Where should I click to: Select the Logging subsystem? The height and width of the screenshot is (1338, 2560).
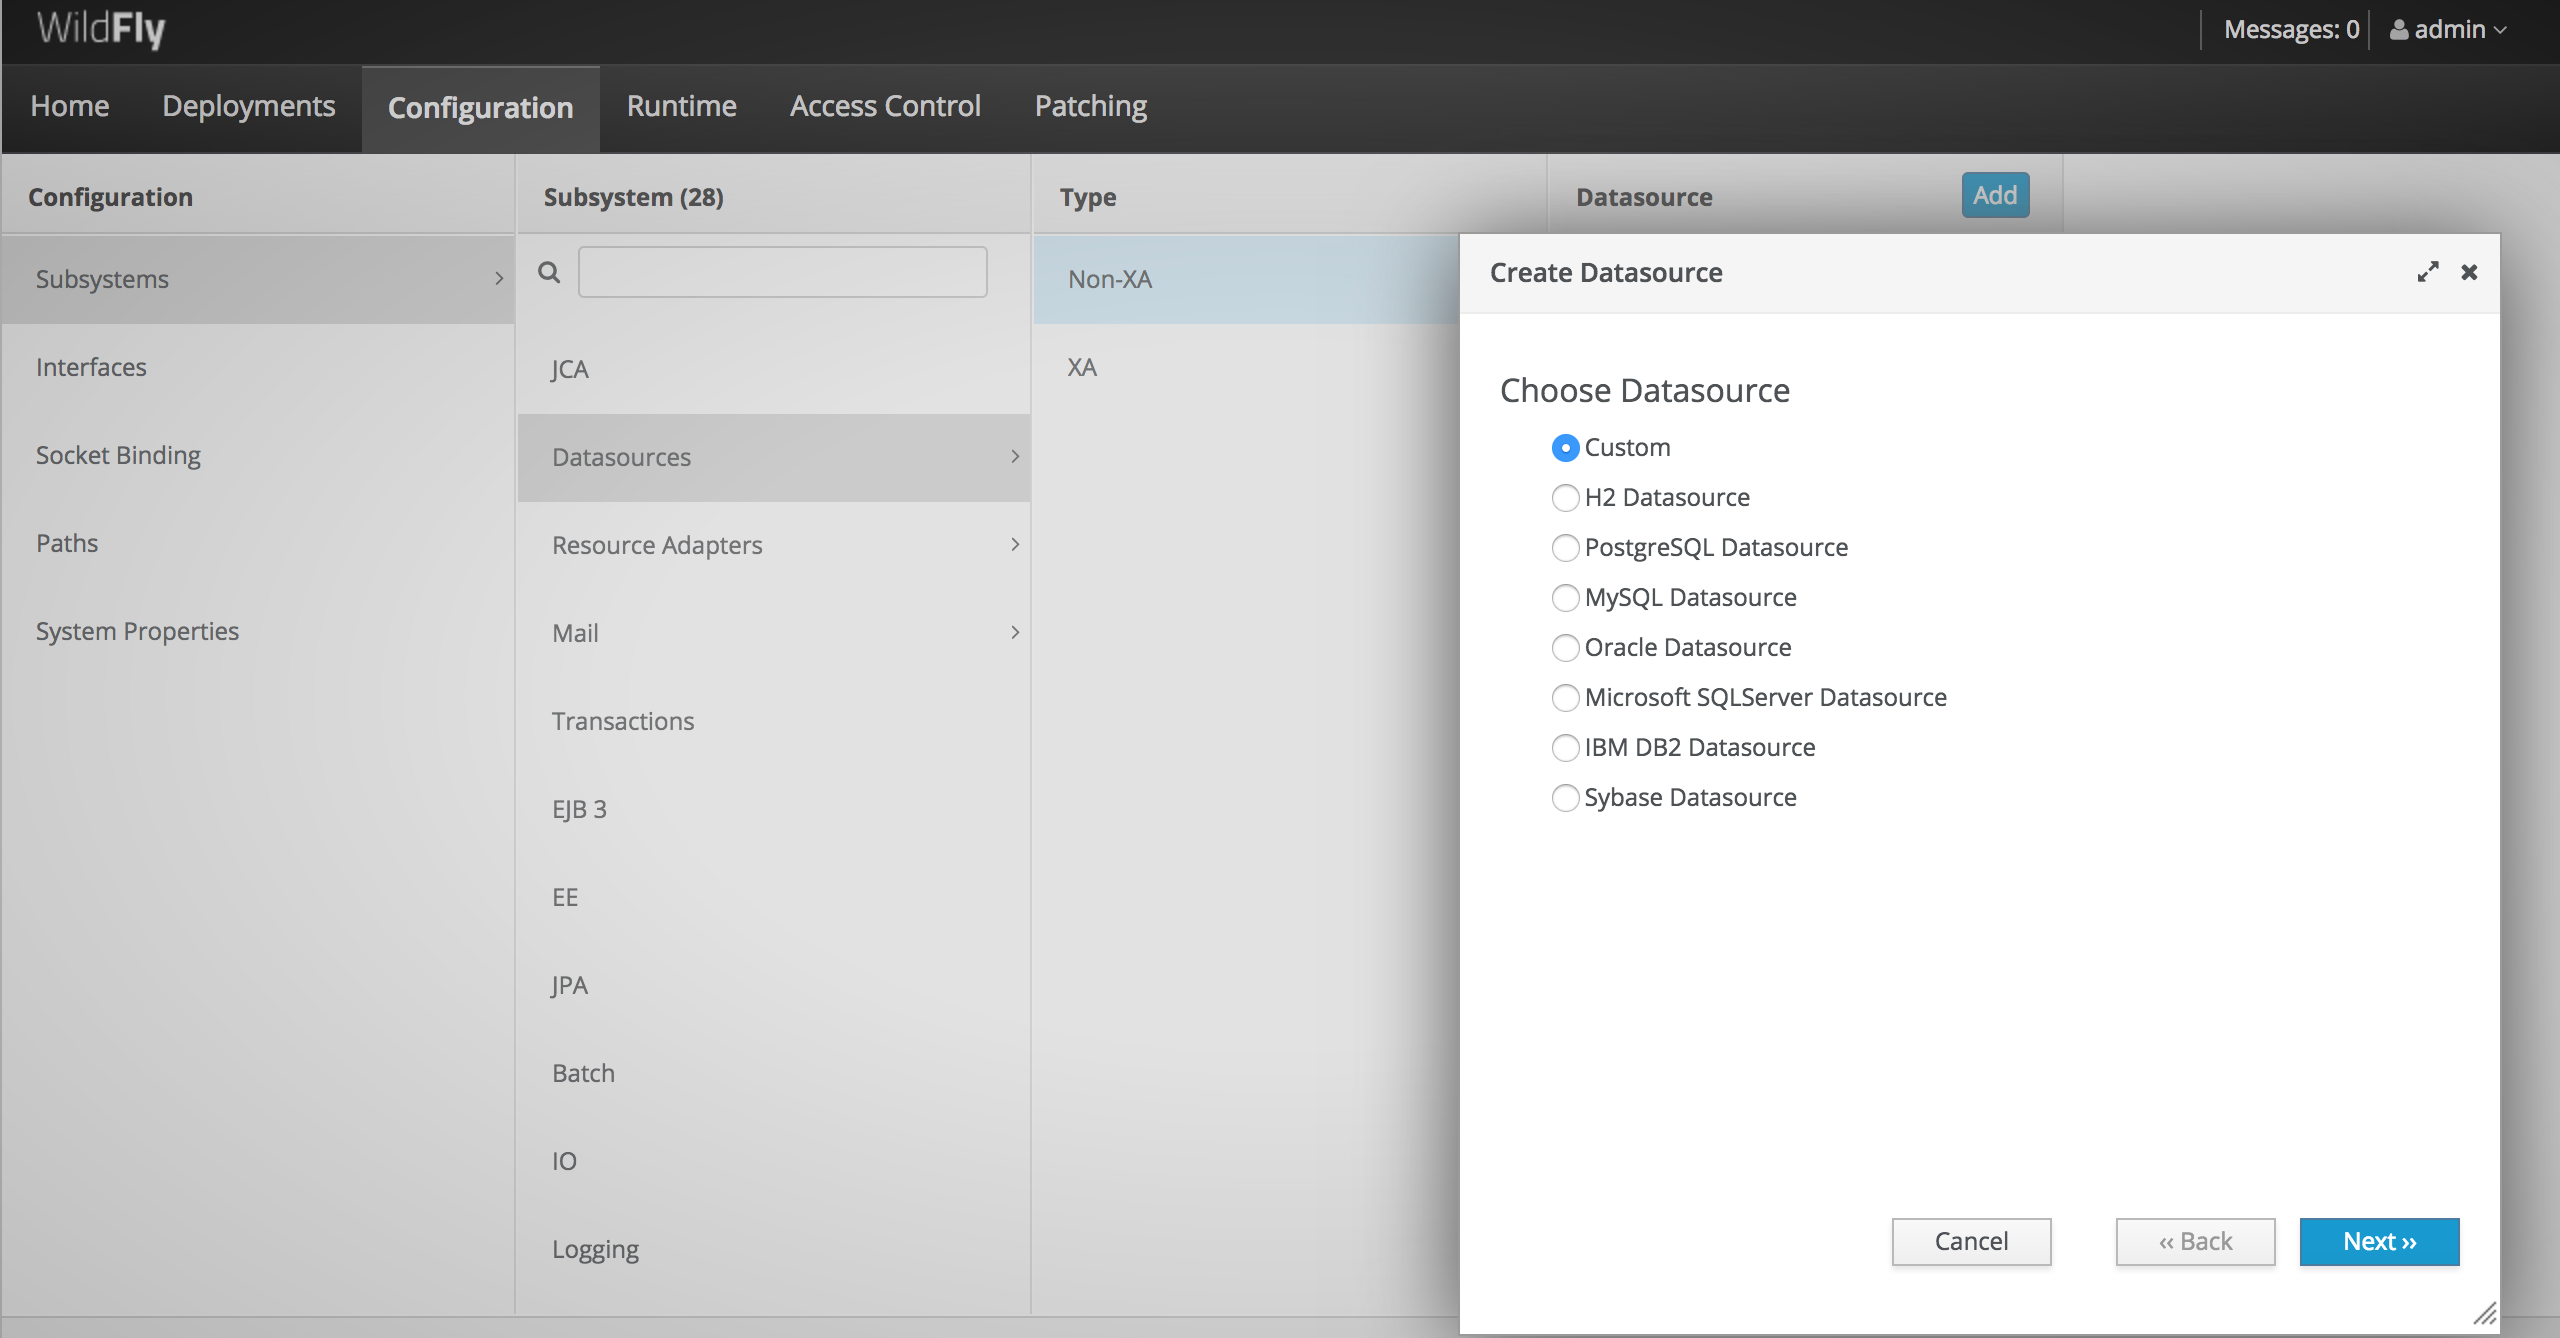coord(774,1249)
